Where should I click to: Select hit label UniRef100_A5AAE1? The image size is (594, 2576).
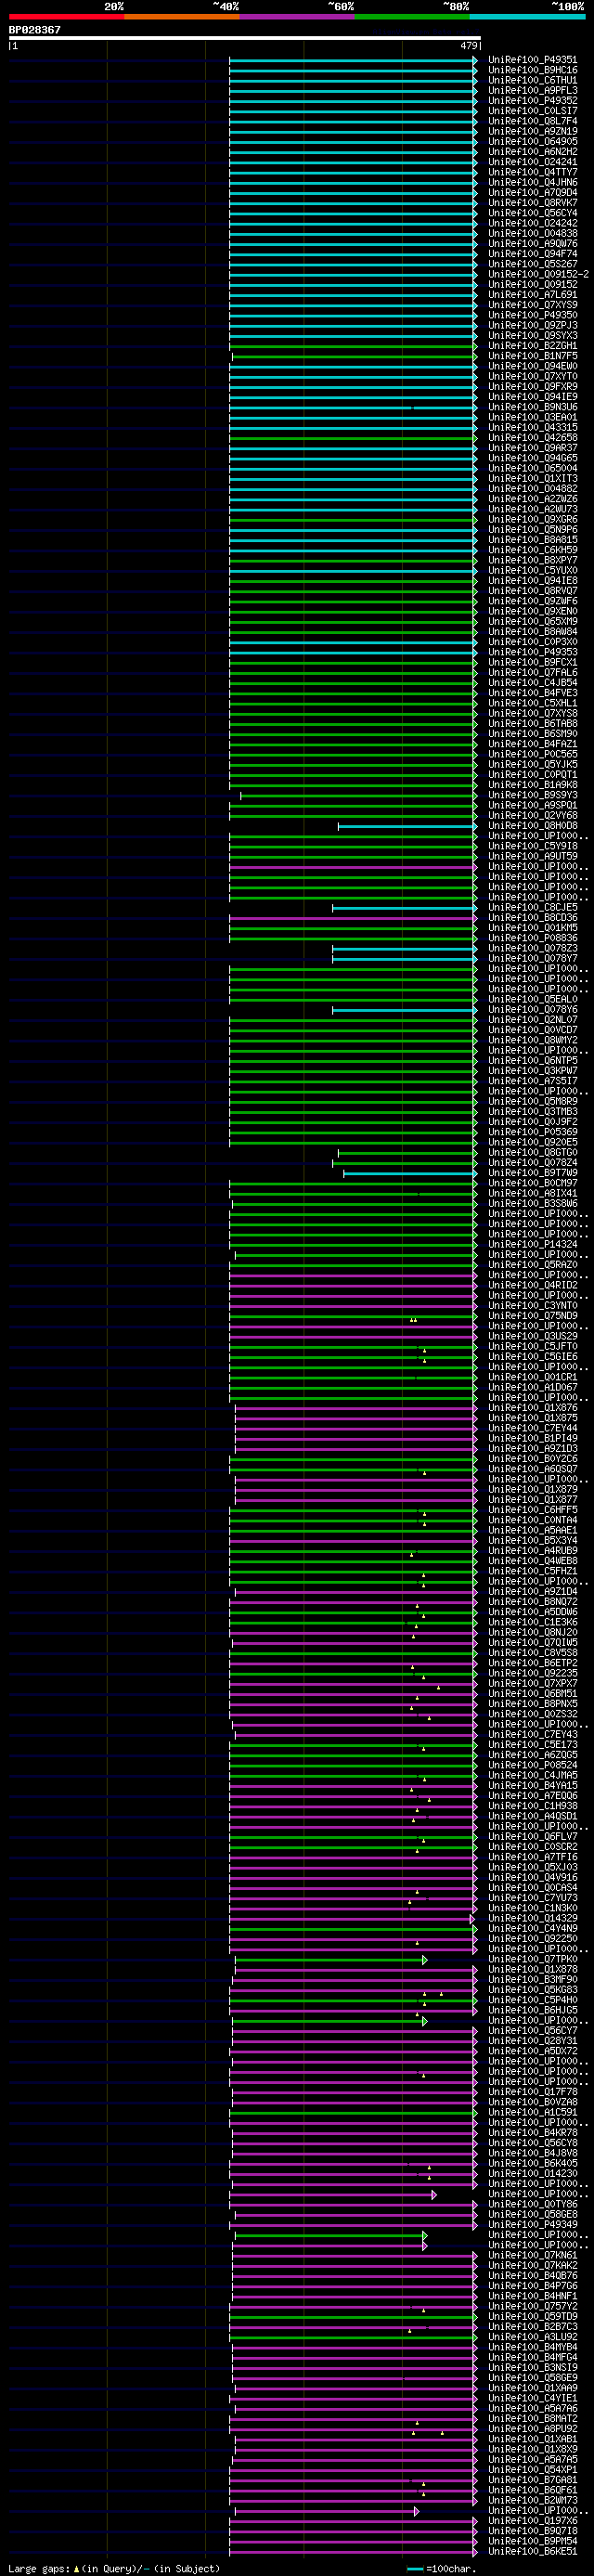[x=533, y=1530]
